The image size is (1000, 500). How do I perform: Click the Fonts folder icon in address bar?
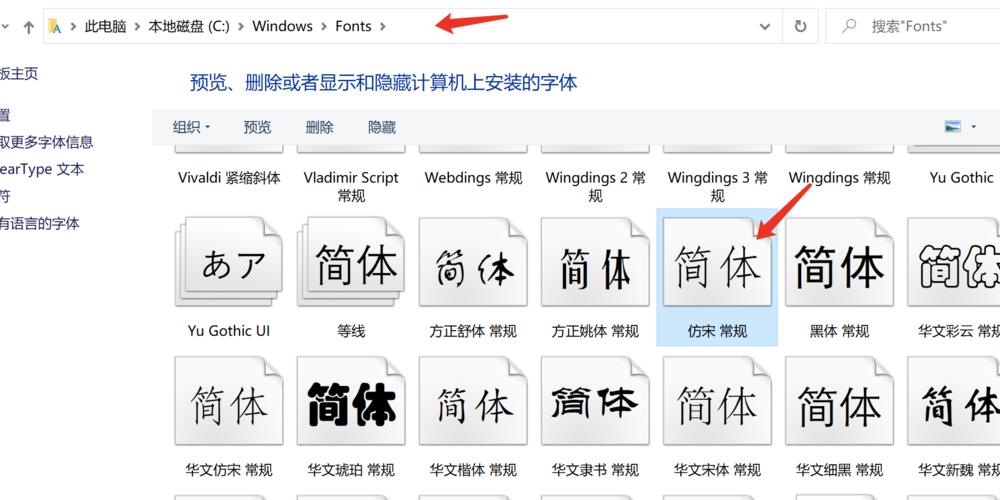[55, 26]
